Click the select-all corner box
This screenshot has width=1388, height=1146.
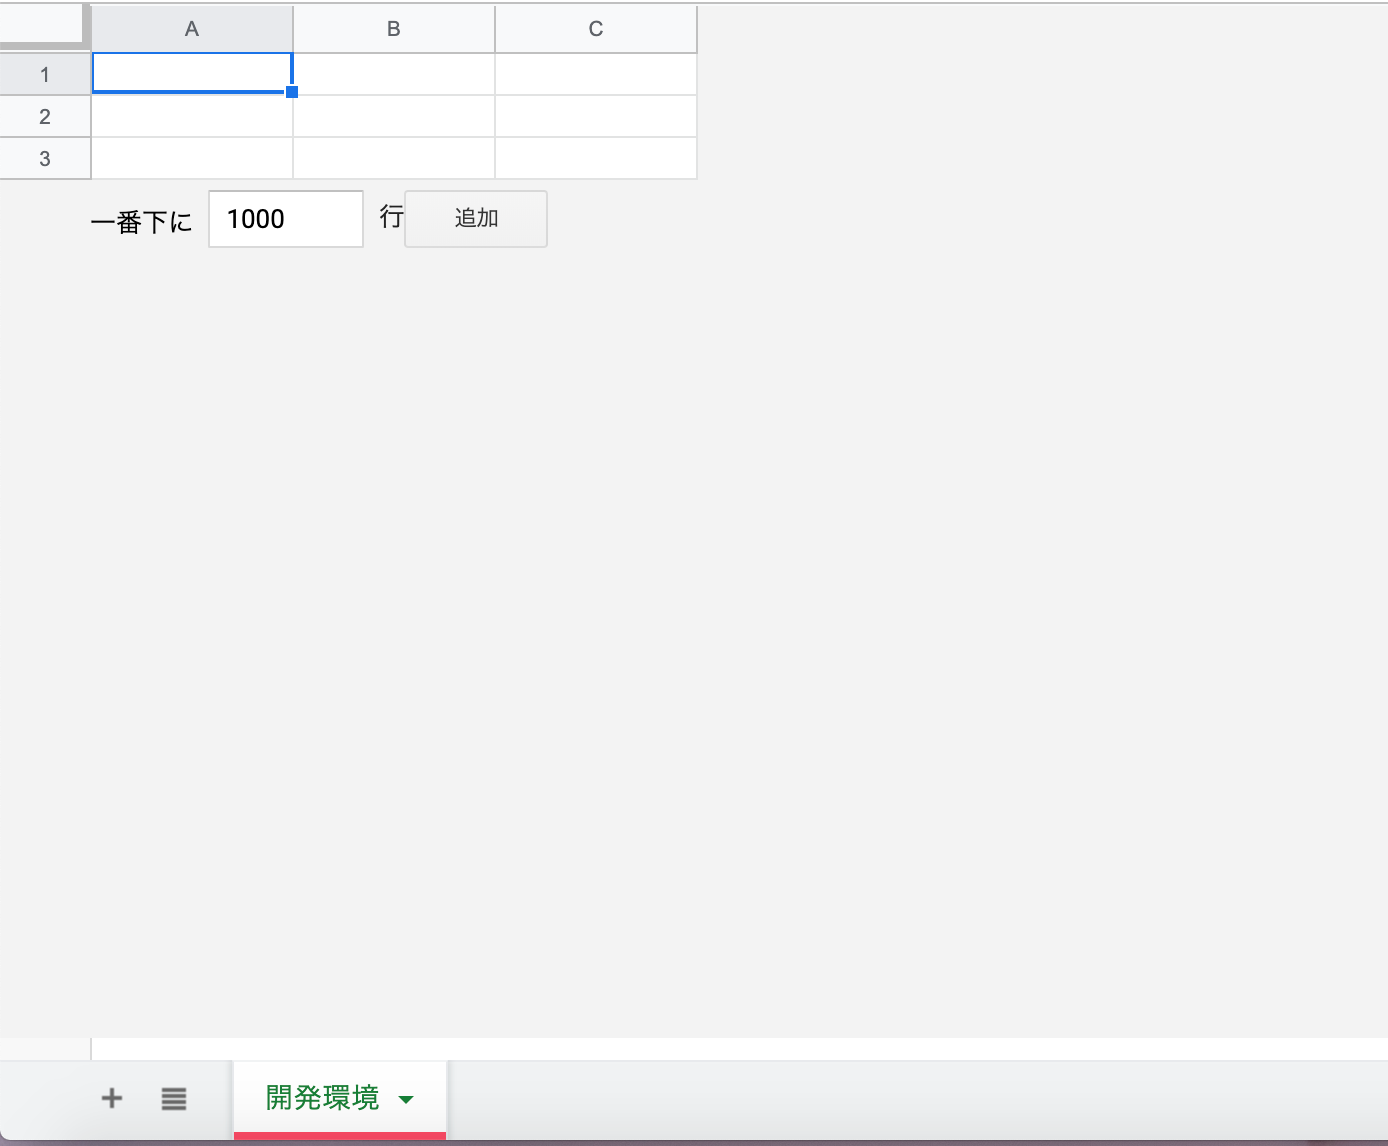pyautogui.click(x=43, y=27)
